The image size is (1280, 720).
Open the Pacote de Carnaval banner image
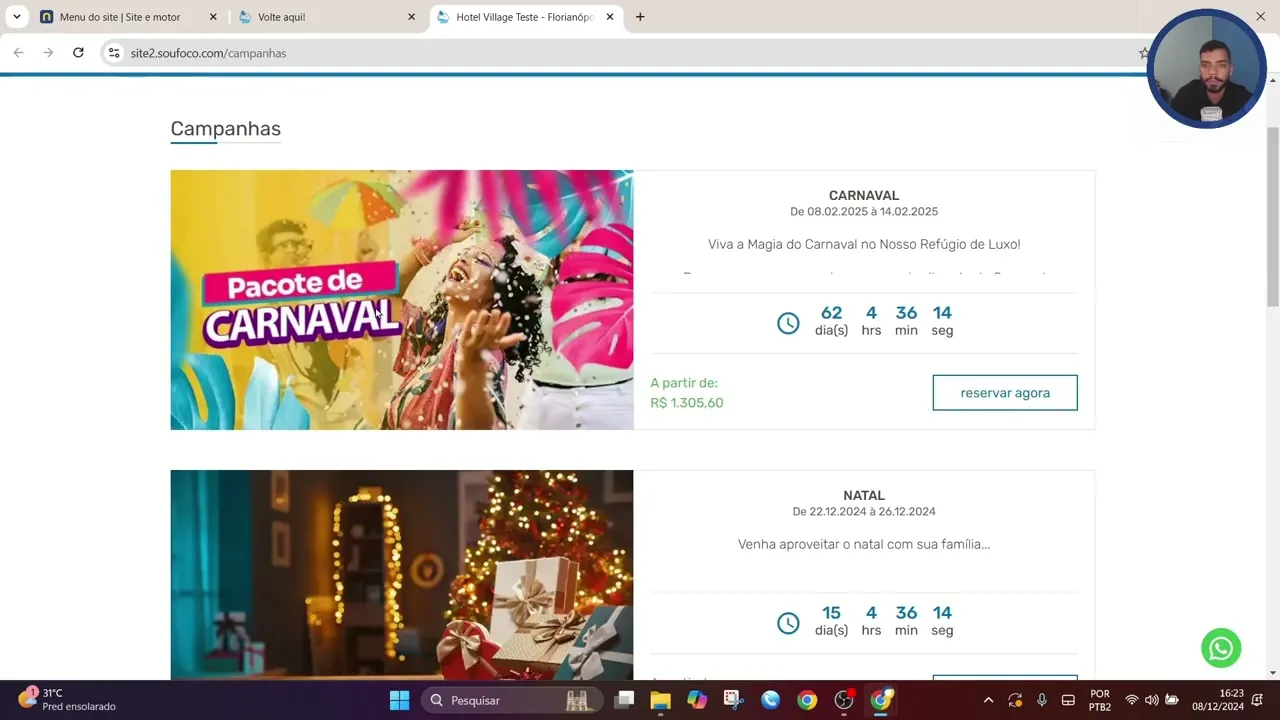click(402, 300)
